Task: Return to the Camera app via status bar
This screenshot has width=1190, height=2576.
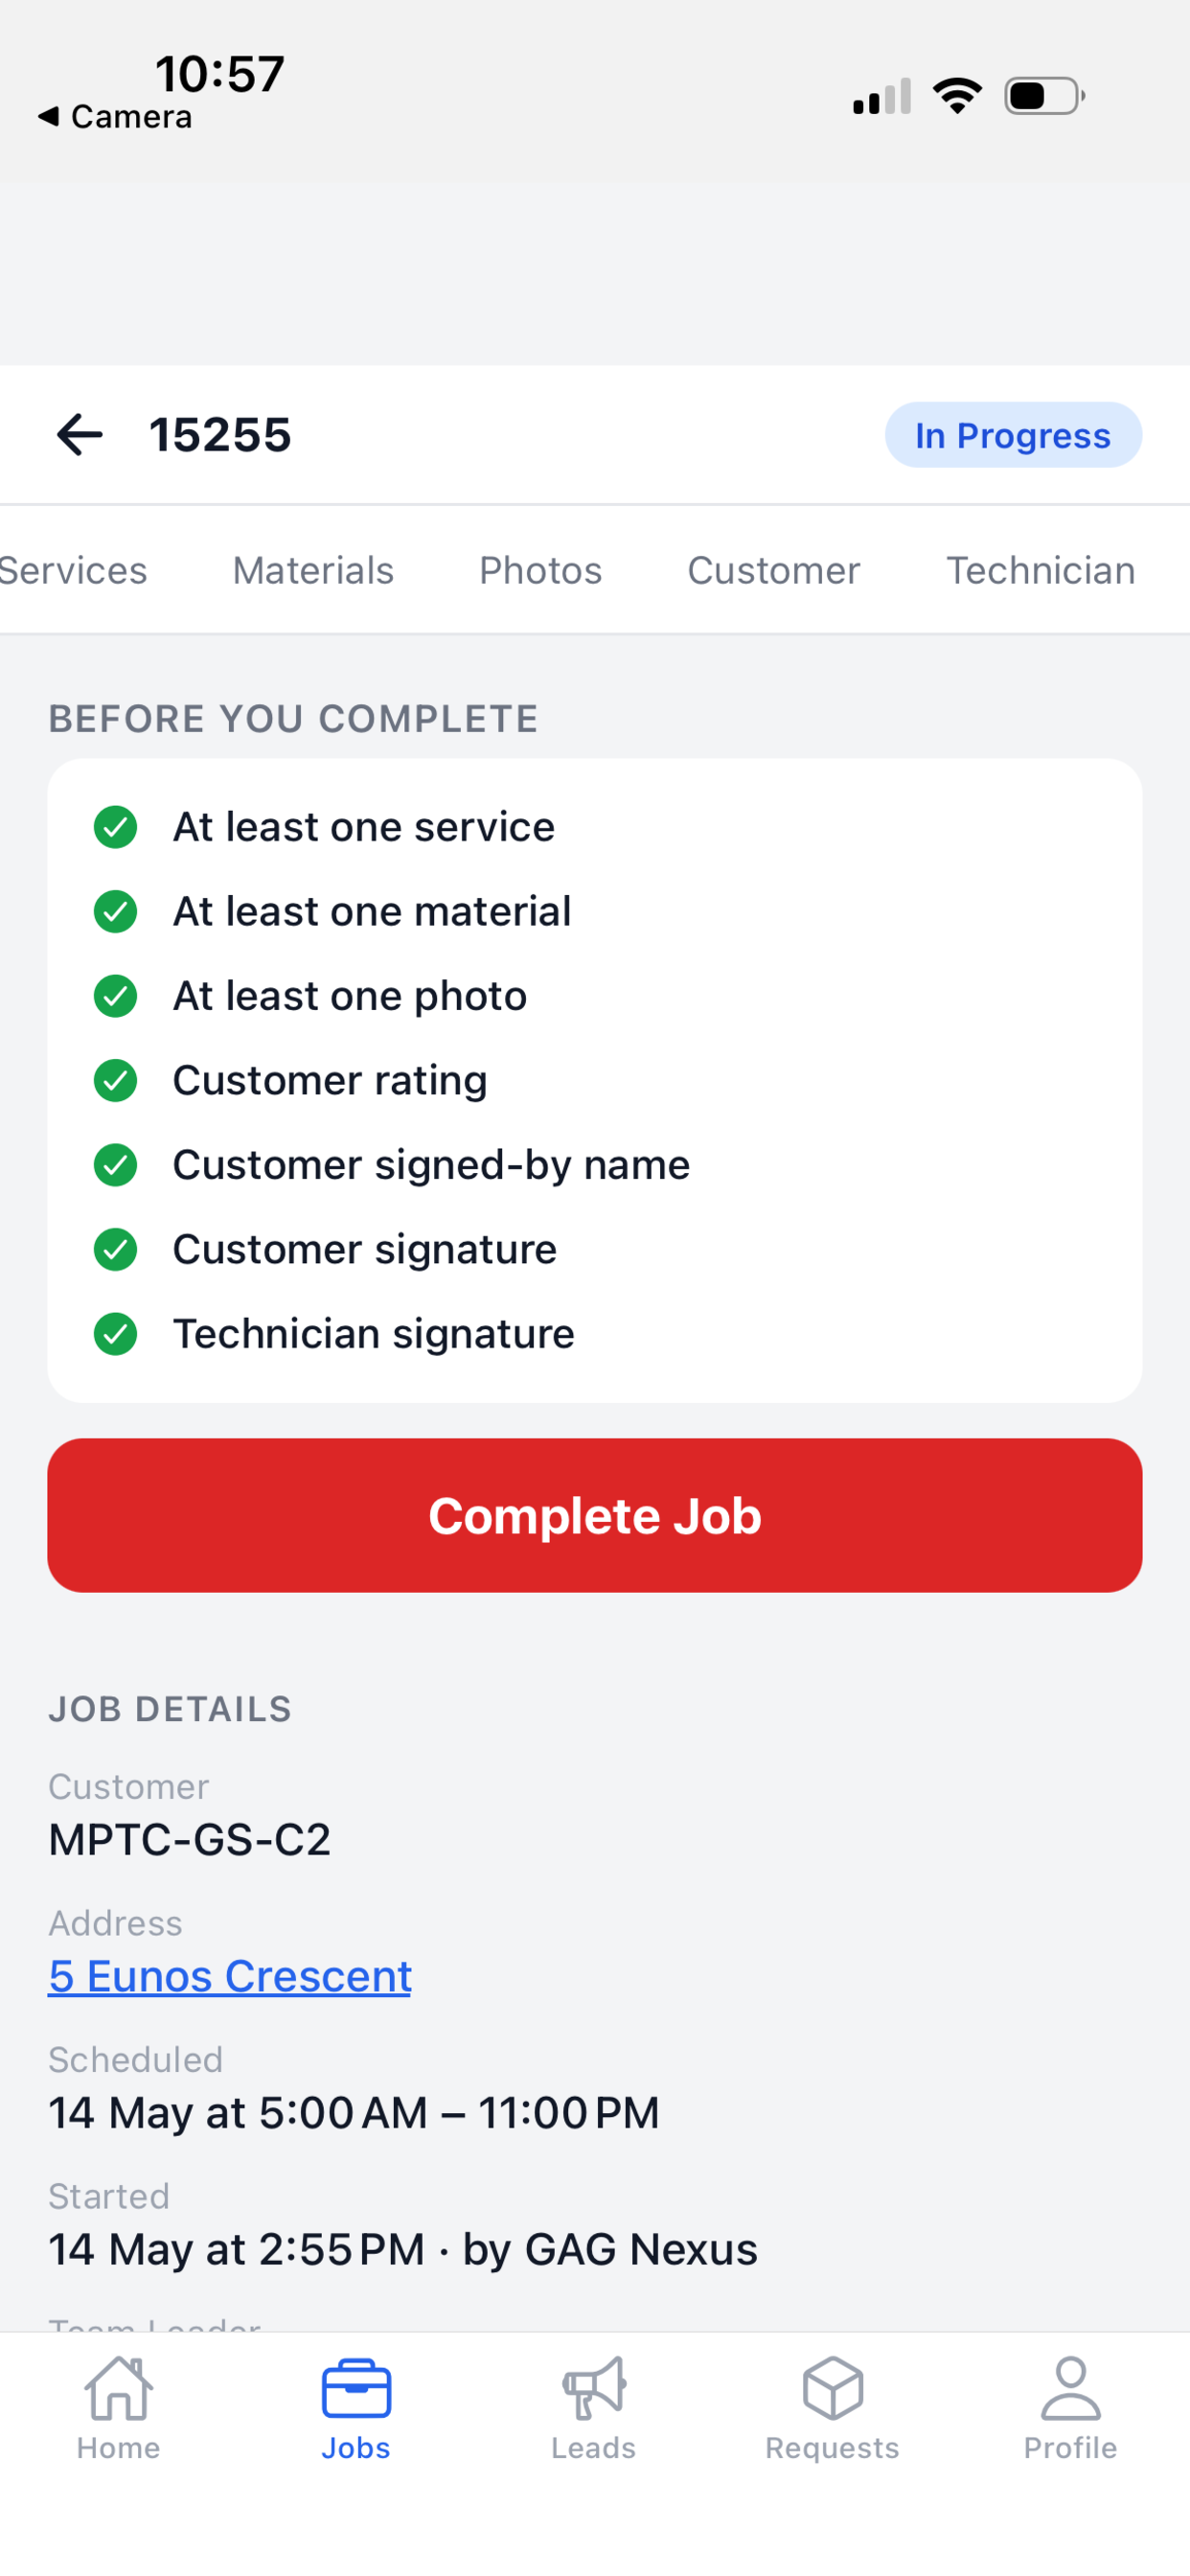Action: point(115,117)
